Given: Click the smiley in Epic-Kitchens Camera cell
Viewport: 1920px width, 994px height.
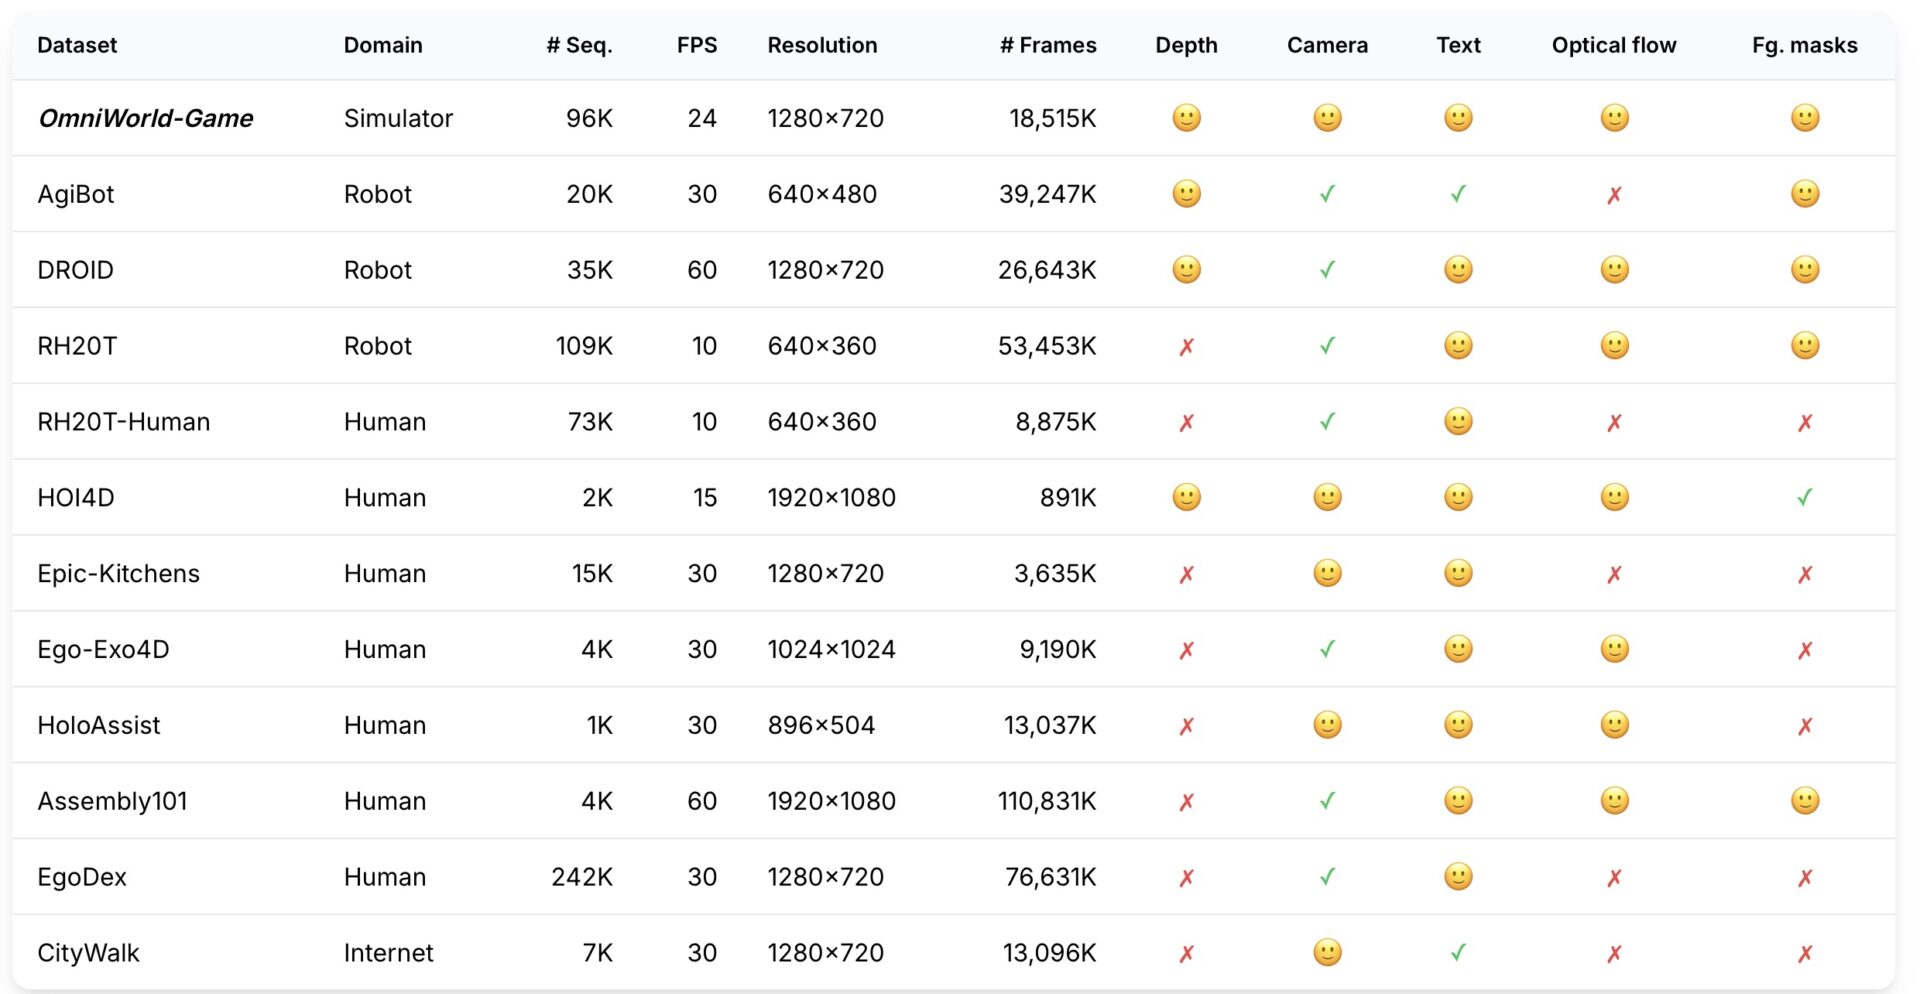Looking at the screenshot, I should pyautogui.click(x=1327, y=573).
